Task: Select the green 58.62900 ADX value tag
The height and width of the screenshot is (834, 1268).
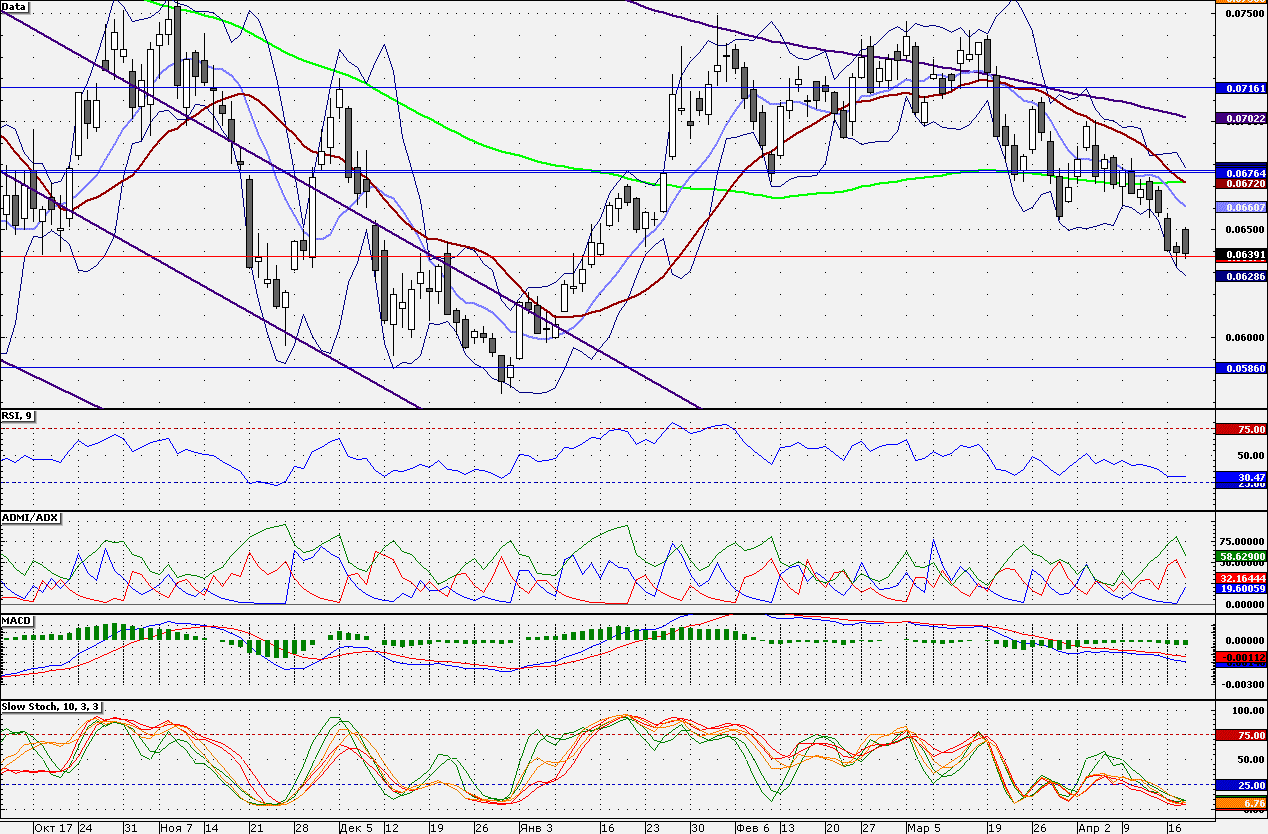Action: 1241,555
